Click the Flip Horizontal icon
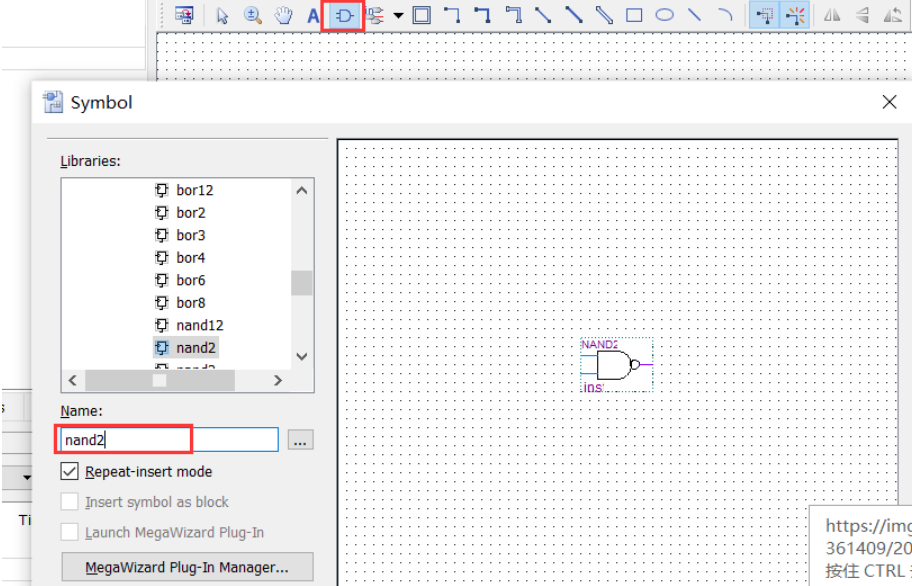Viewport: 912px width, 586px height. pos(832,15)
